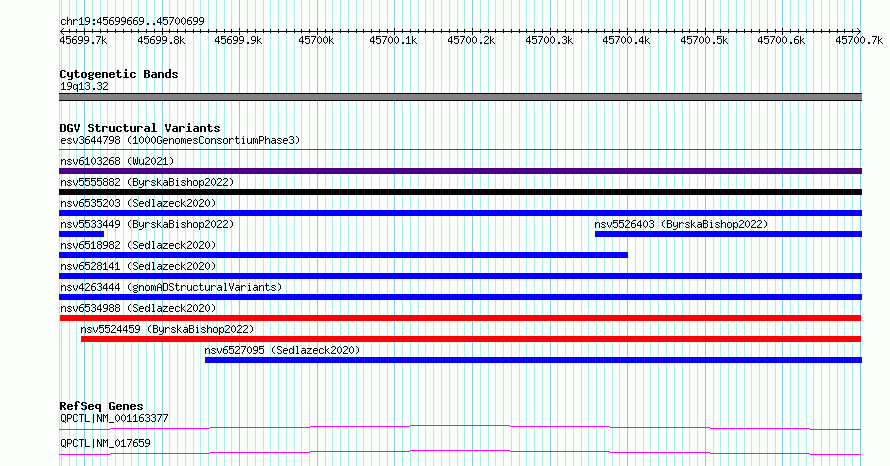Open the QPCTL|NM_017659 gene label

coord(105,443)
